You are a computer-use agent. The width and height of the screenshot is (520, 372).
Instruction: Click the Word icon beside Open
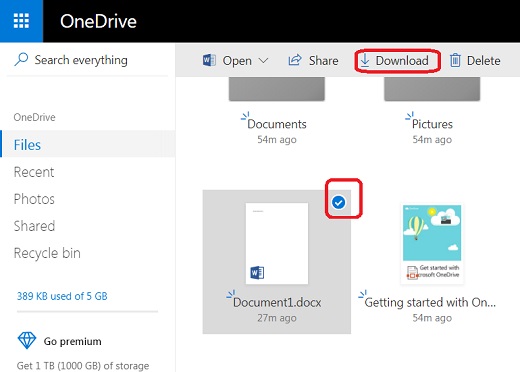click(209, 60)
